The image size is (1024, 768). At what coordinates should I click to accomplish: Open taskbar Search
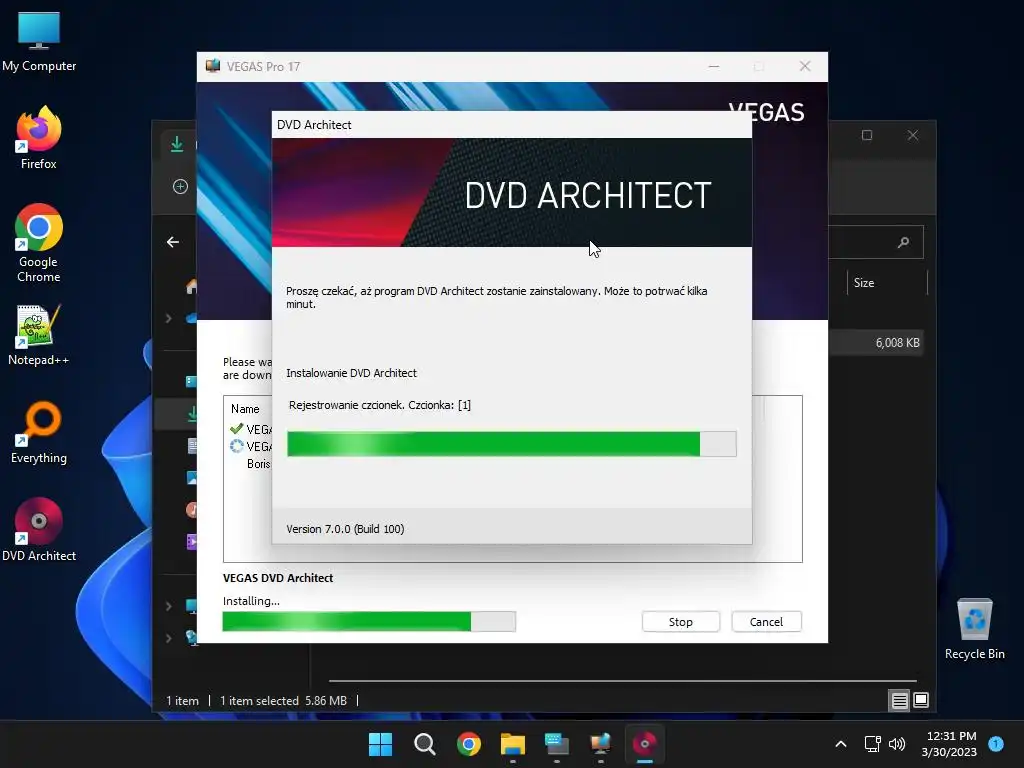(x=424, y=744)
